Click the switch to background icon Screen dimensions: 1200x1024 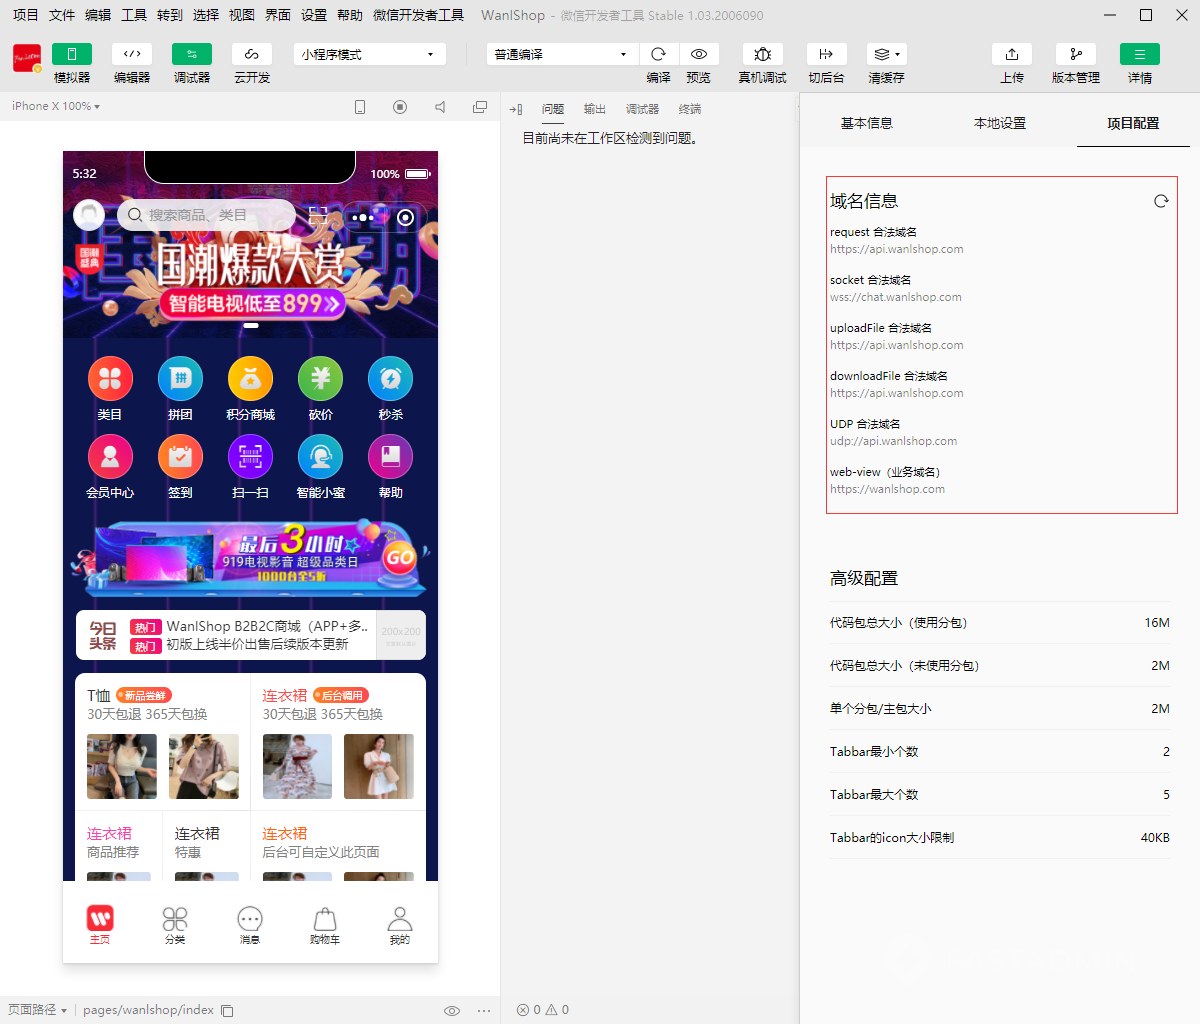(x=826, y=54)
